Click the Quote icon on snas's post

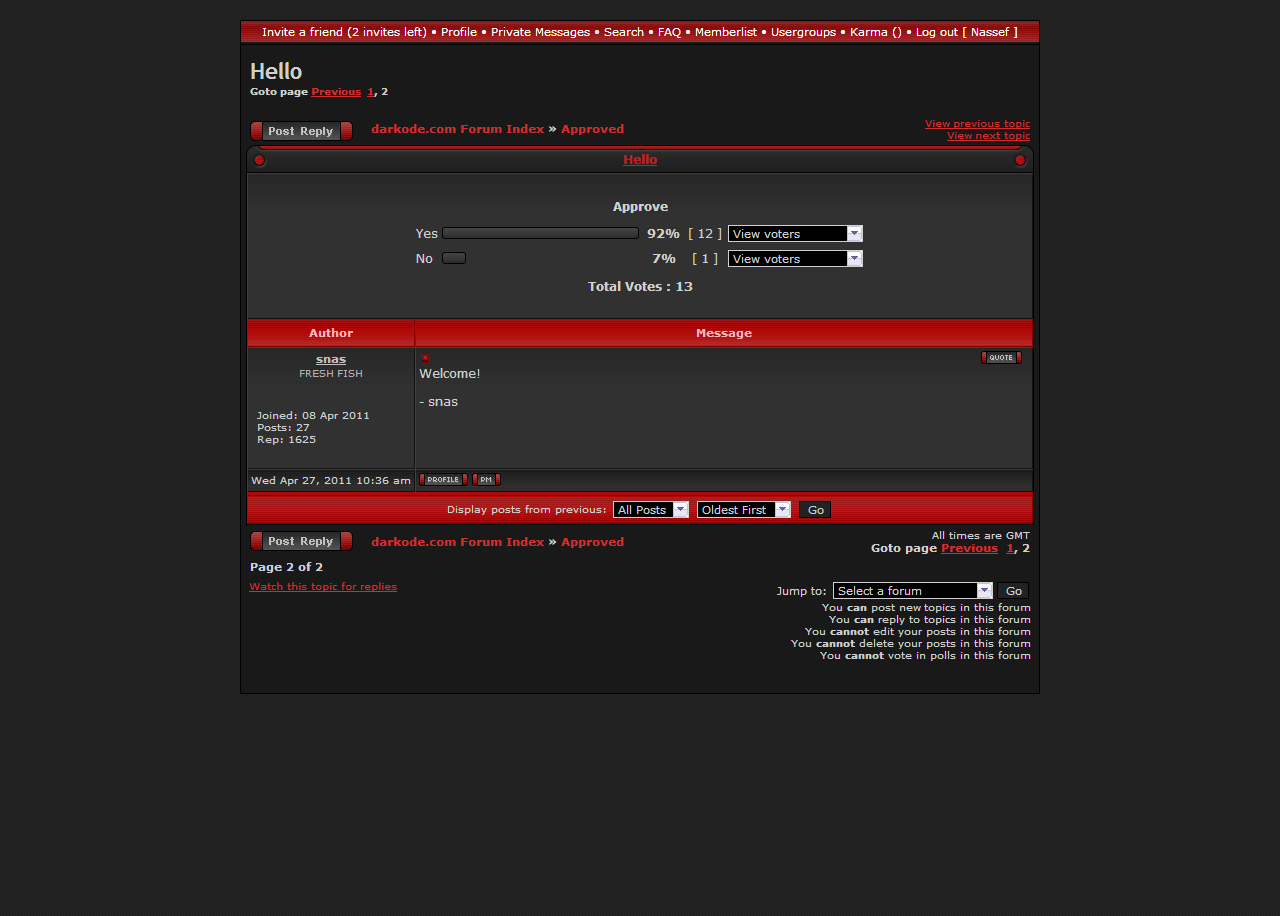pyautogui.click(x=1001, y=358)
